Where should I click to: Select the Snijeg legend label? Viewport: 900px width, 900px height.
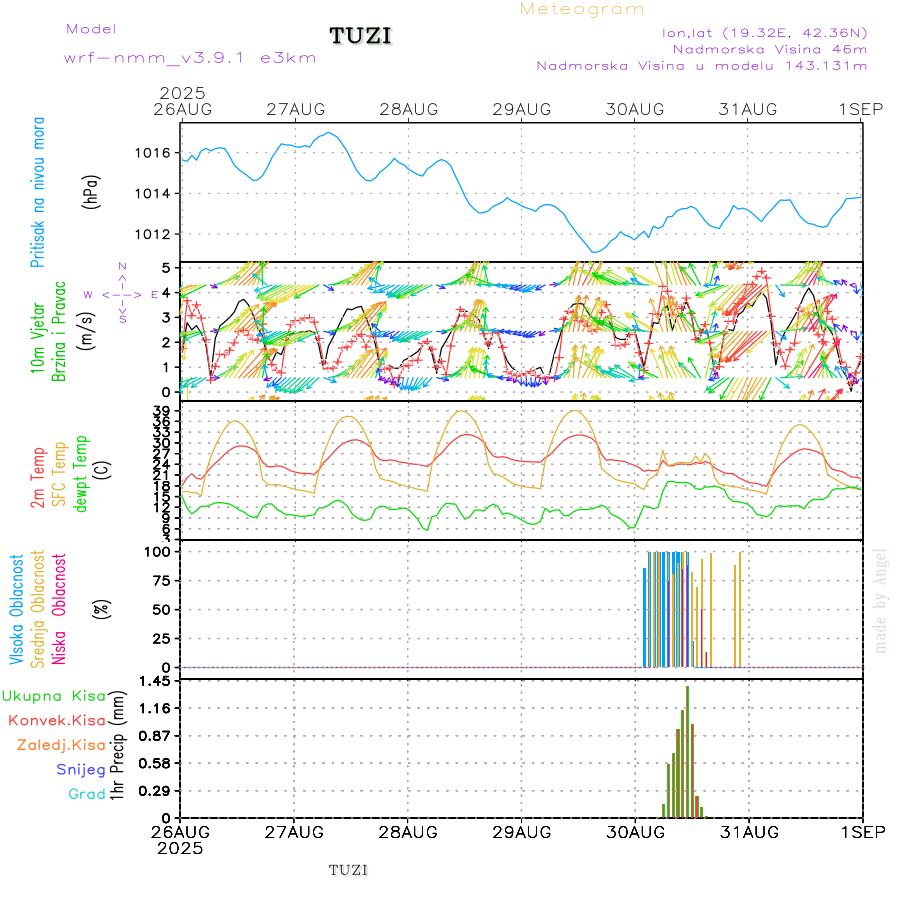pyautogui.click(x=81, y=770)
